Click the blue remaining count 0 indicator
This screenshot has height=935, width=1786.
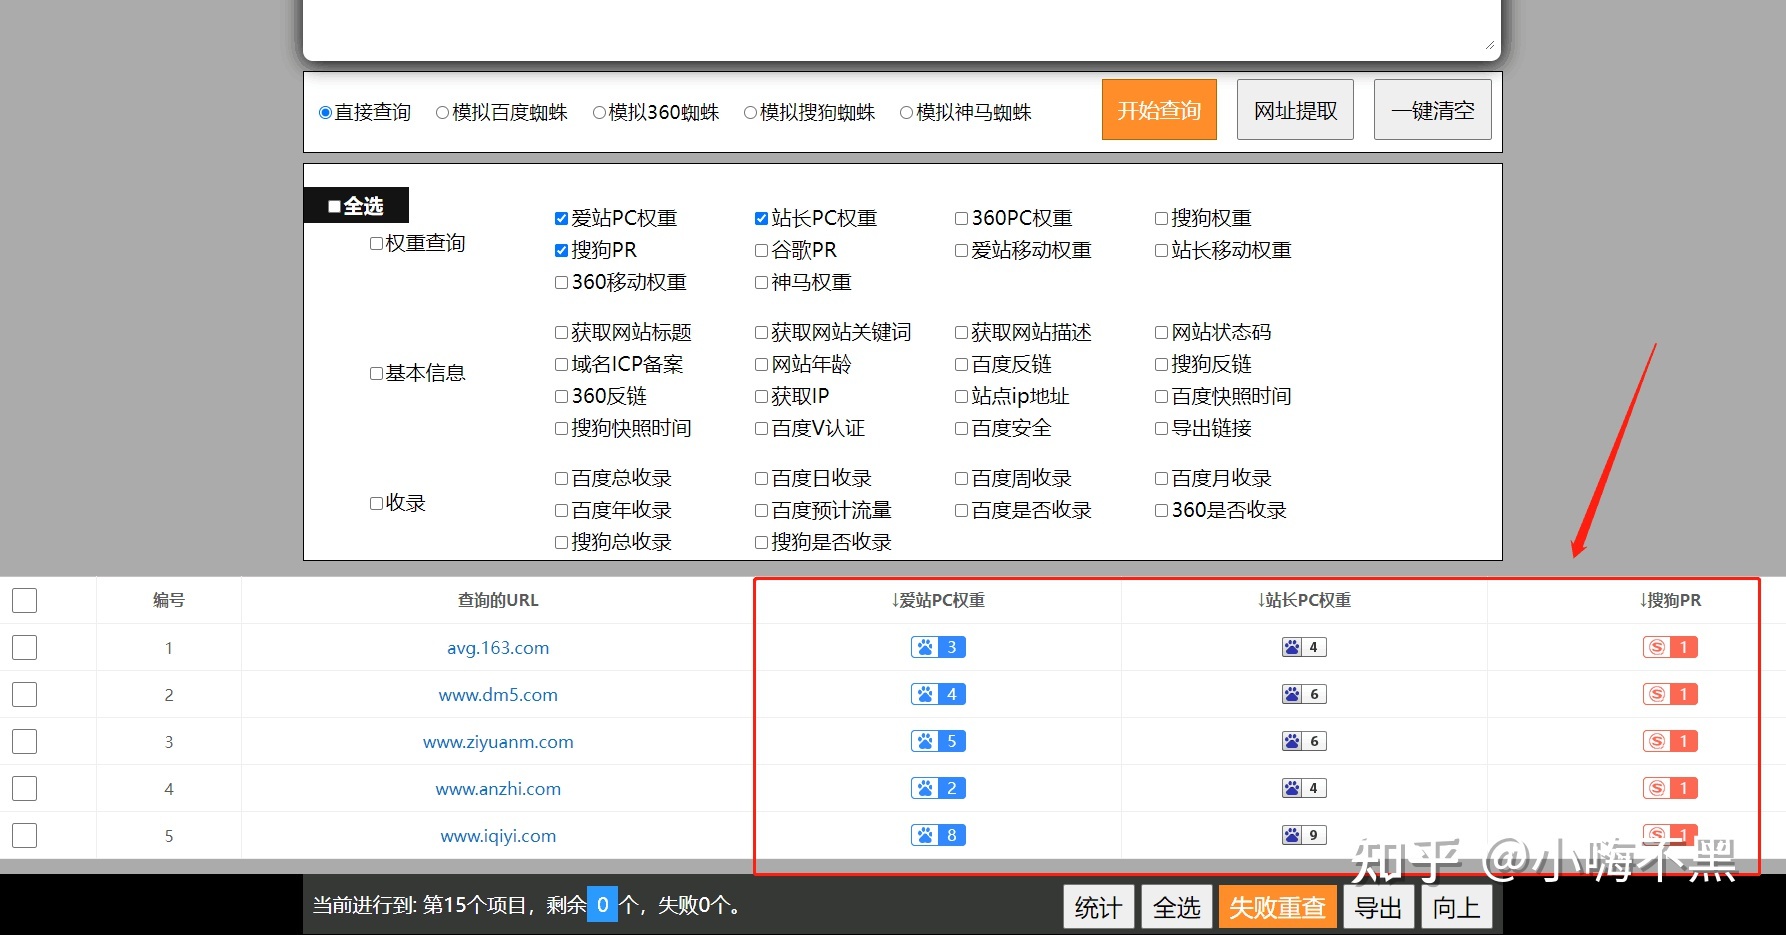point(602,905)
